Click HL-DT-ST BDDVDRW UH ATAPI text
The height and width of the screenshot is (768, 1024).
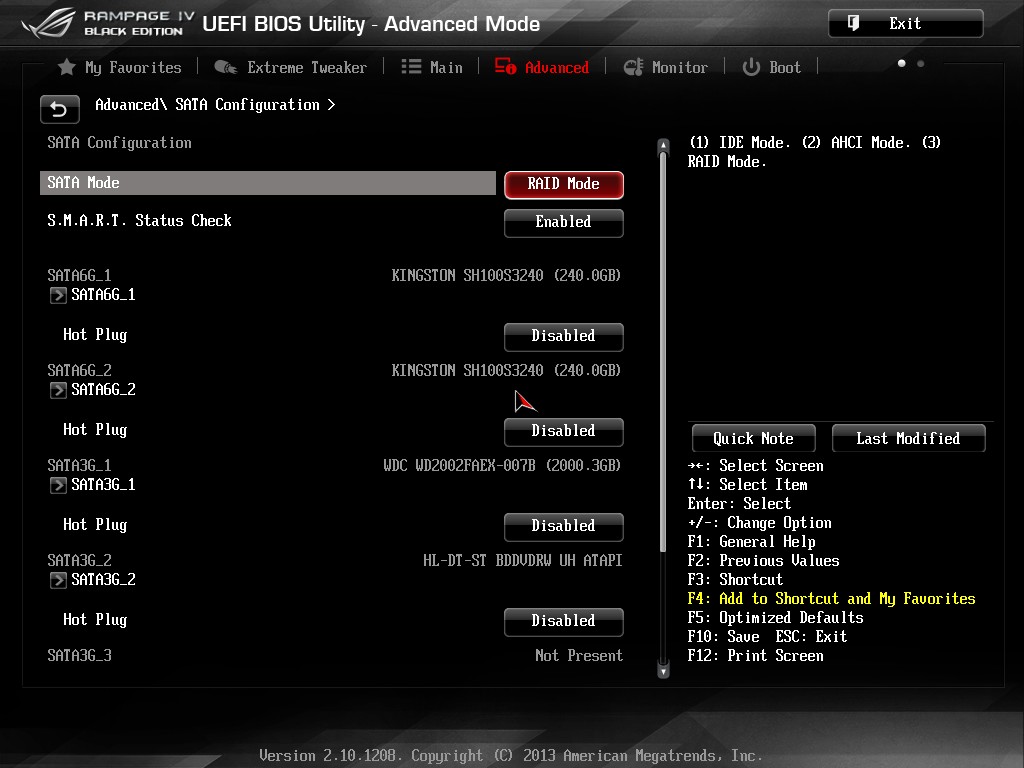[522, 560]
